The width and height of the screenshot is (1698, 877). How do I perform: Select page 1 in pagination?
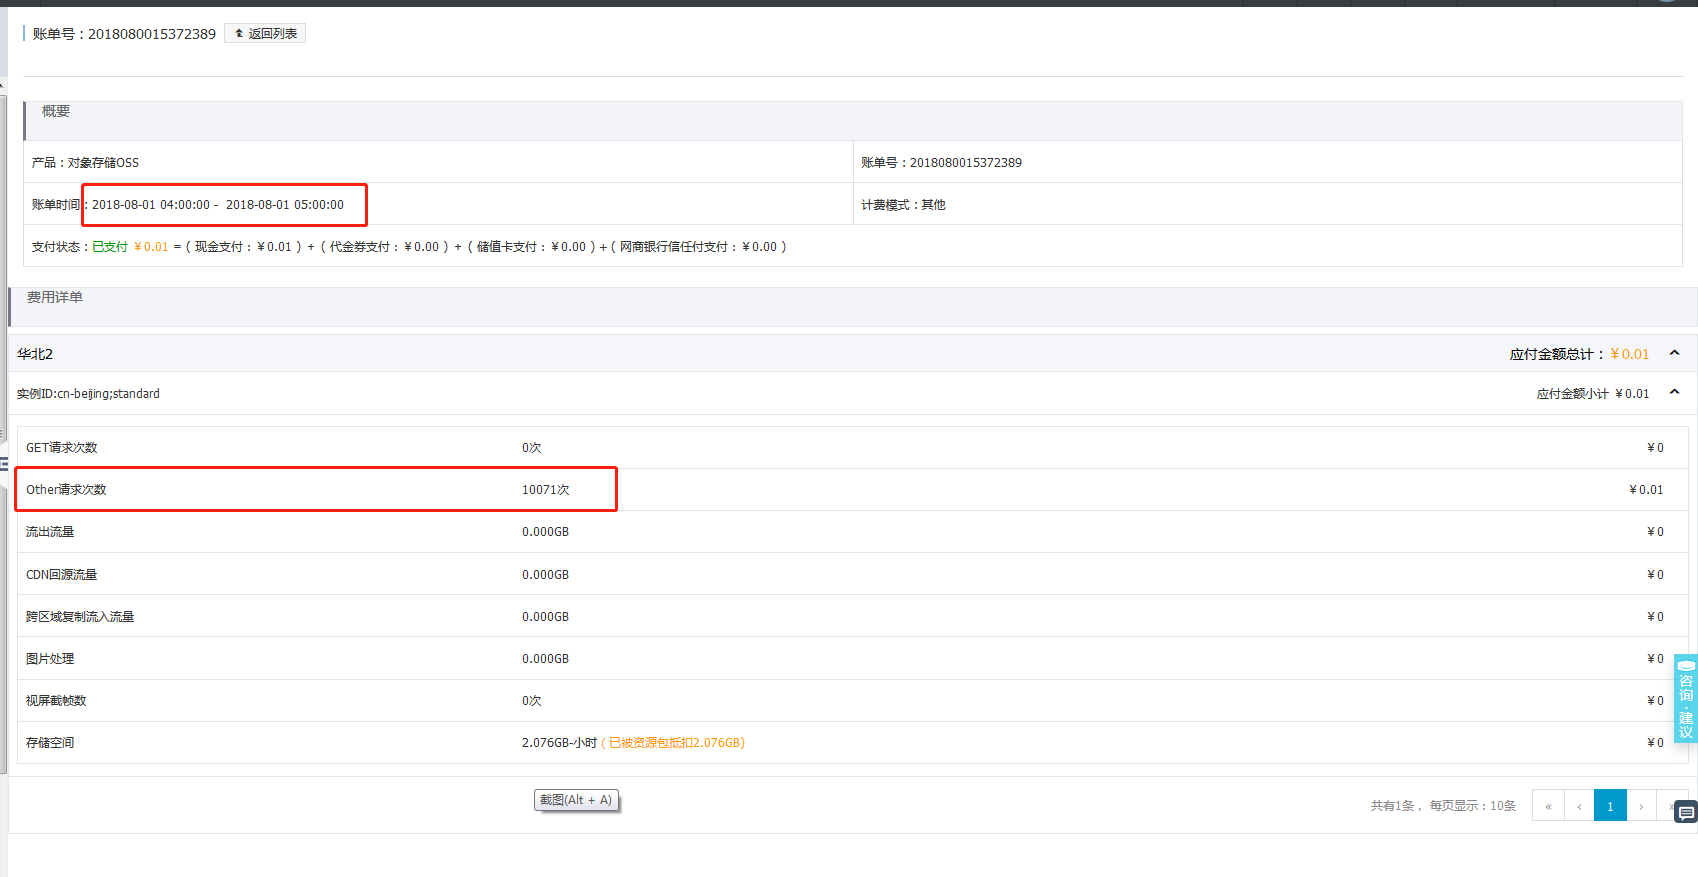tap(1610, 806)
